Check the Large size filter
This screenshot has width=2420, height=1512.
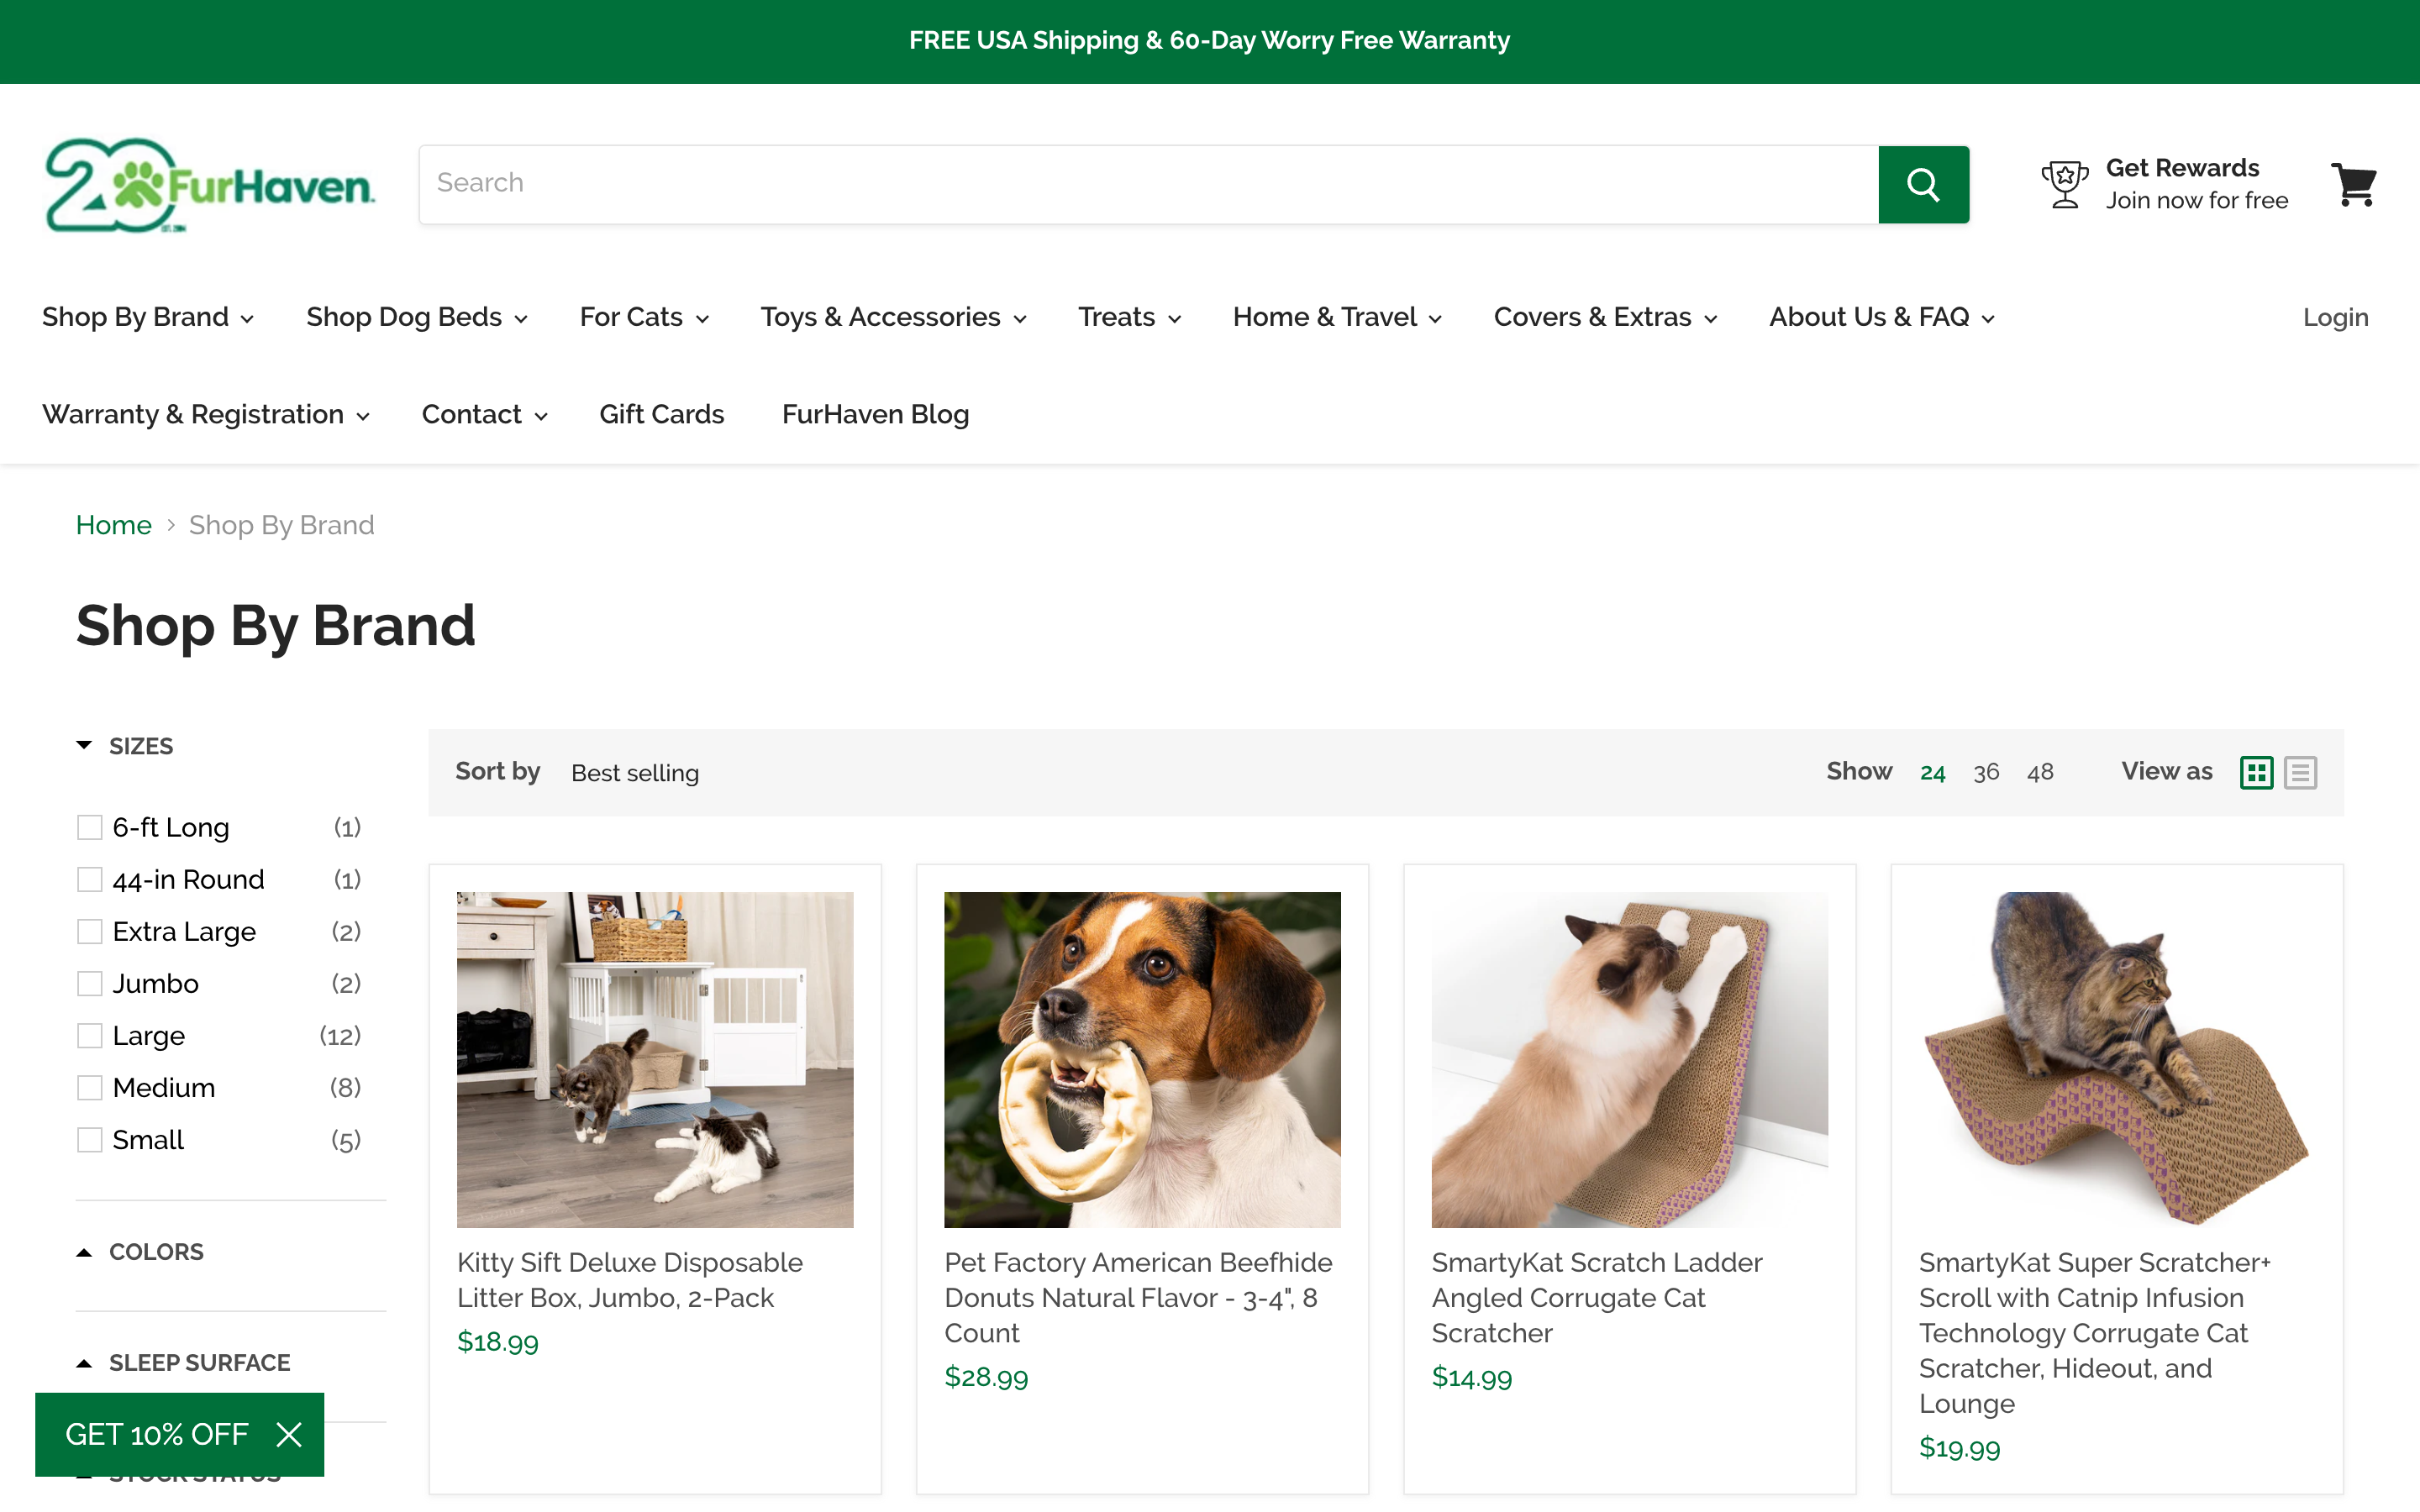90,1035
